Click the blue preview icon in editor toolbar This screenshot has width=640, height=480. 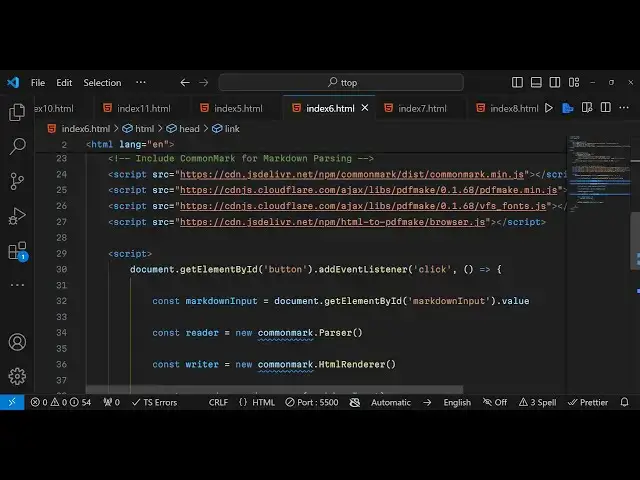(x=567, y=108)
